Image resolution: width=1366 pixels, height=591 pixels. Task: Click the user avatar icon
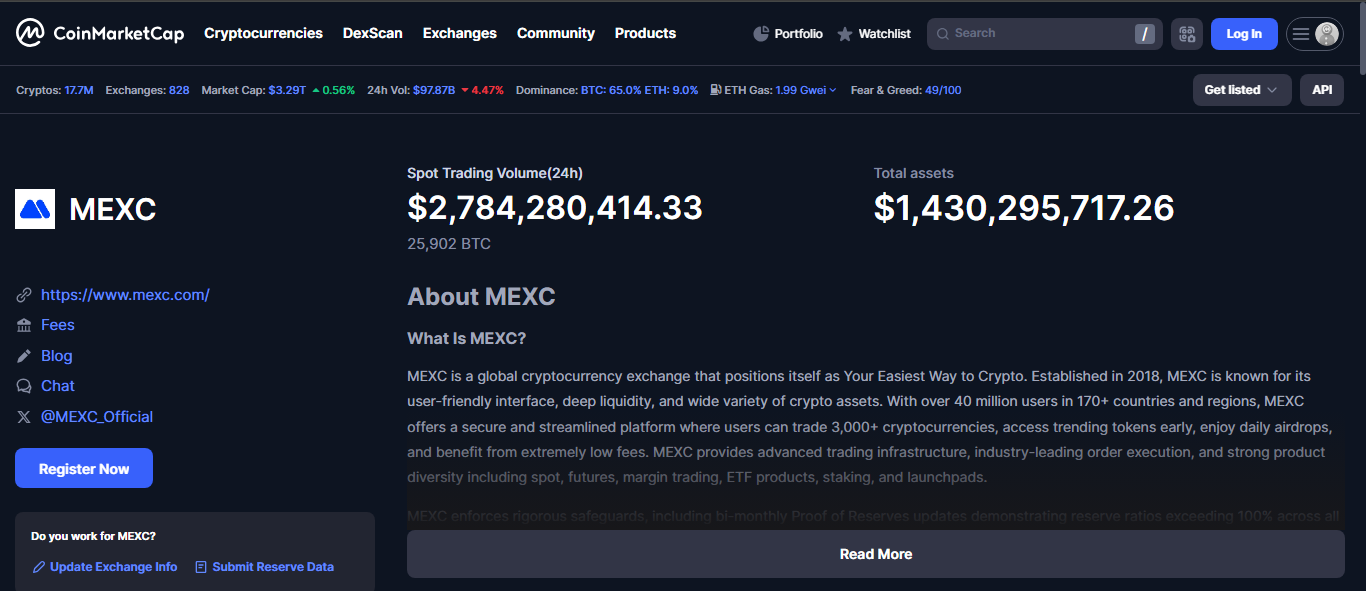pos(1327,34)
